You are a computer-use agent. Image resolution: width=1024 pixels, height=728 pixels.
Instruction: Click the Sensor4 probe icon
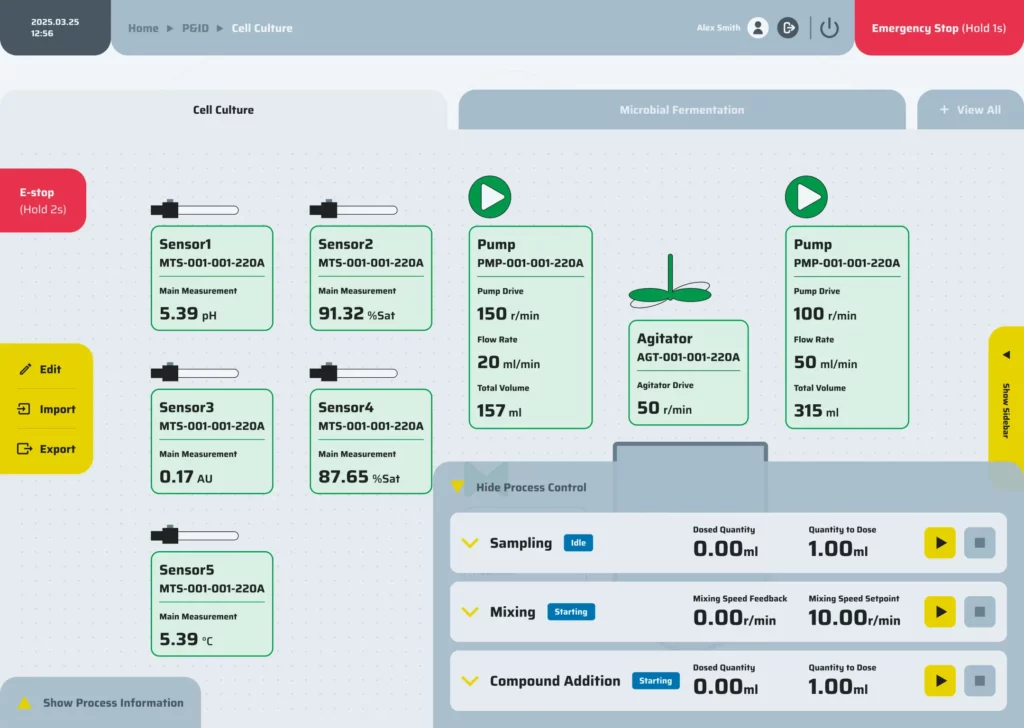coord(353,373)
